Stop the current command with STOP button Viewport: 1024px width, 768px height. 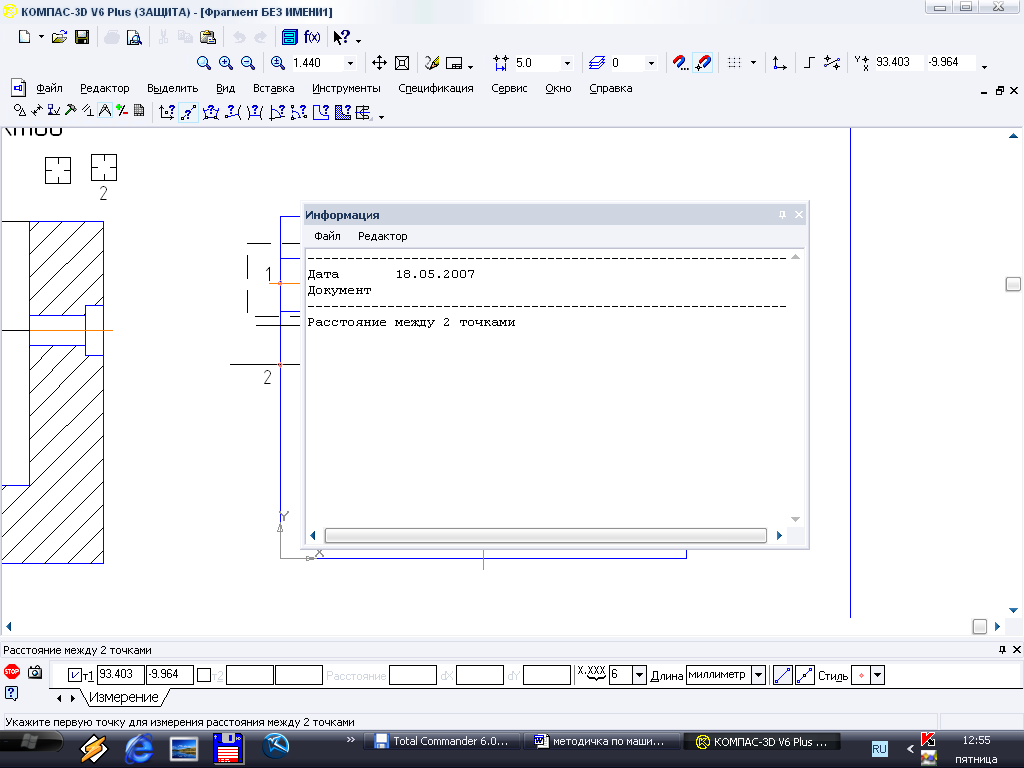click(x=12, y=671)
